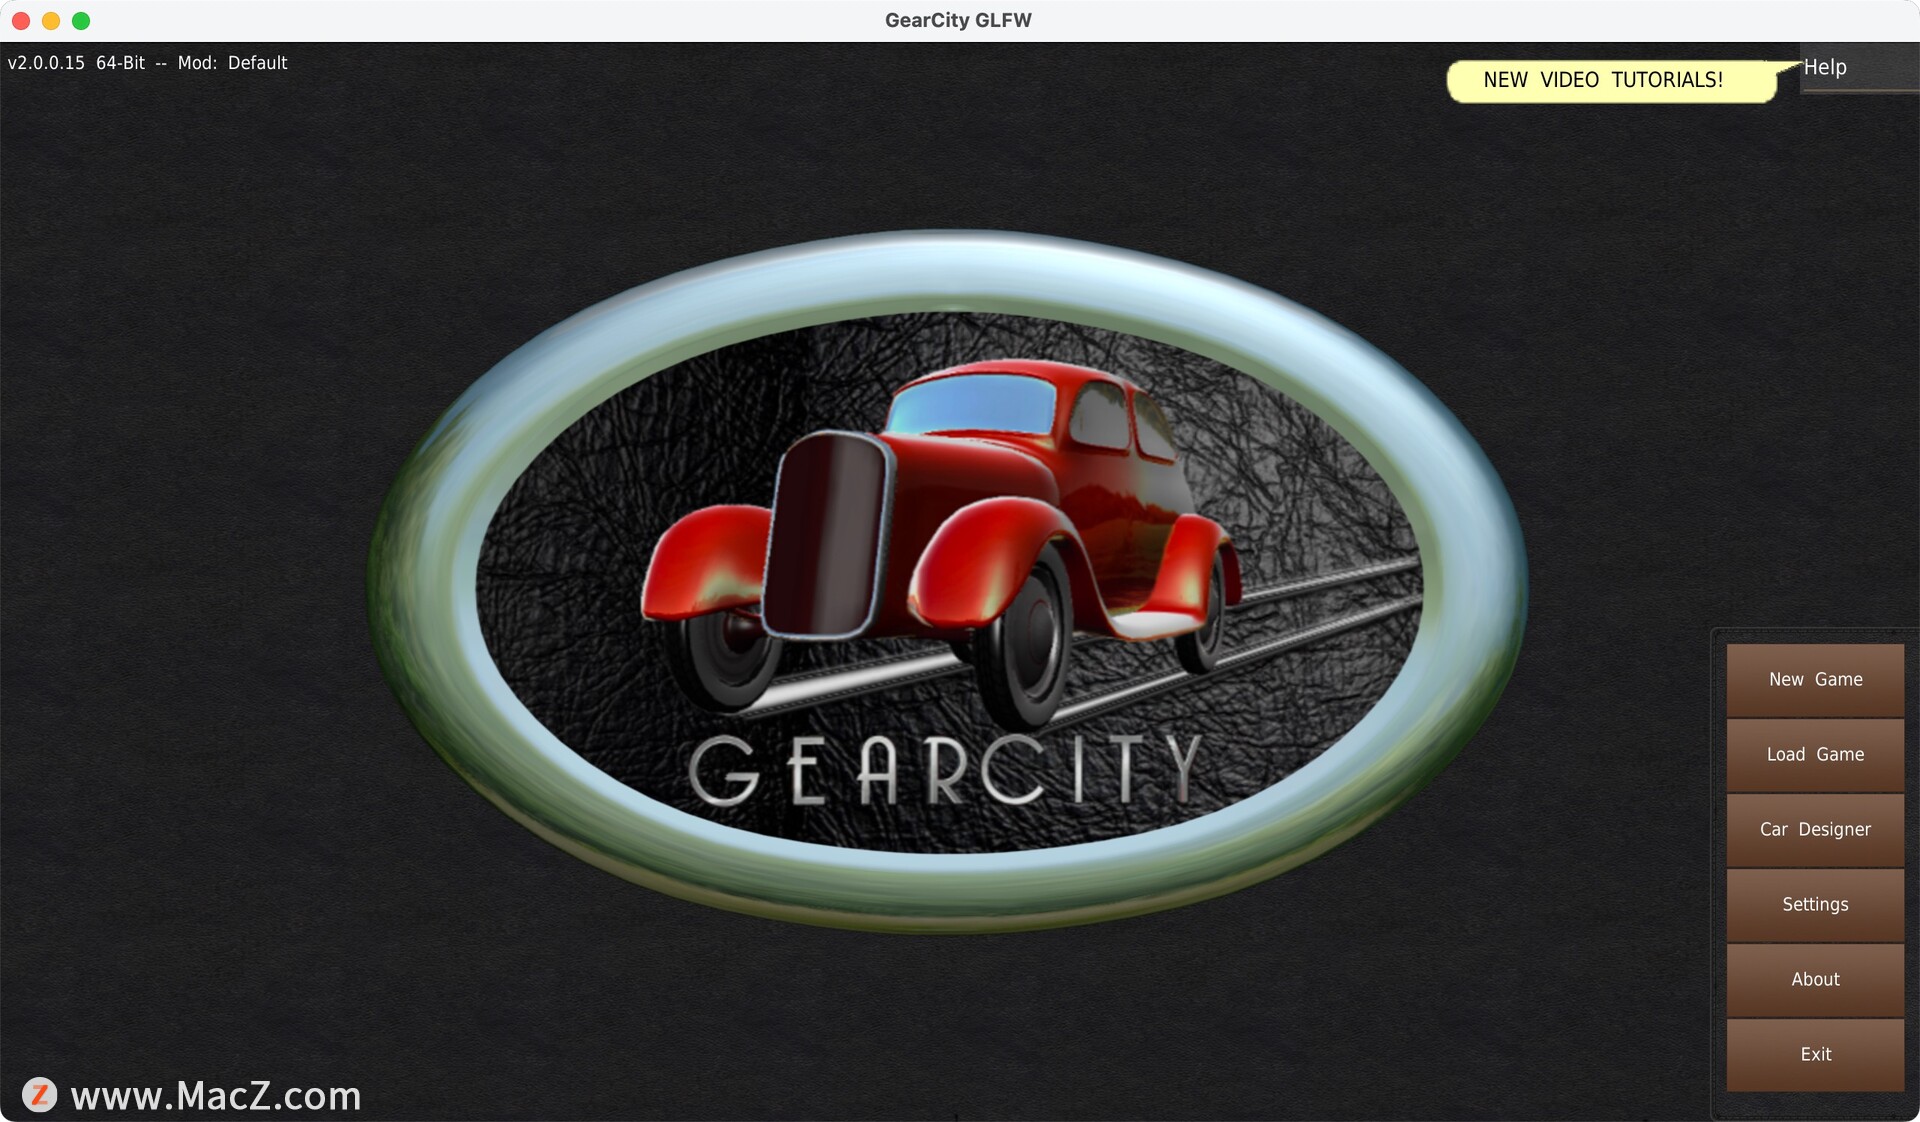Minimize the window with the yellow button
Image resolution: width=1920 pixels, height=1122 pixels.
(51, 21)
